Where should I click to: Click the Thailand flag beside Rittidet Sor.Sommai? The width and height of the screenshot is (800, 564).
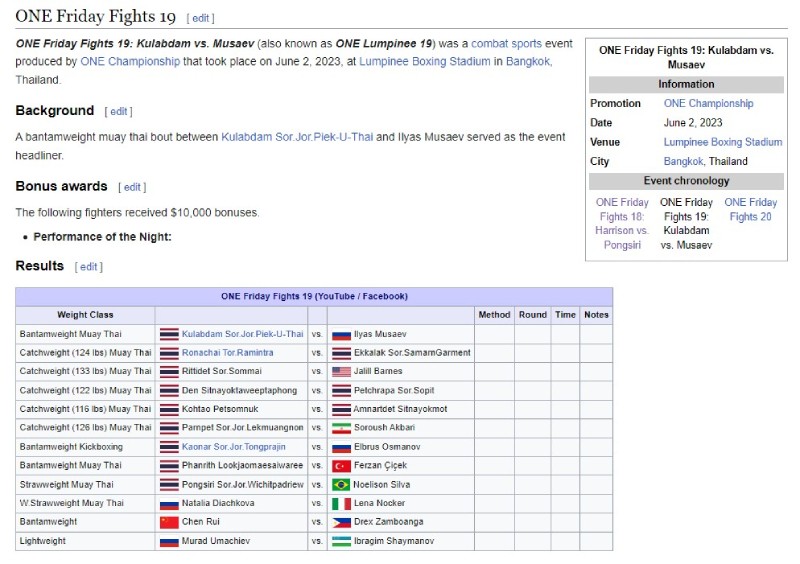pos(169,372)
